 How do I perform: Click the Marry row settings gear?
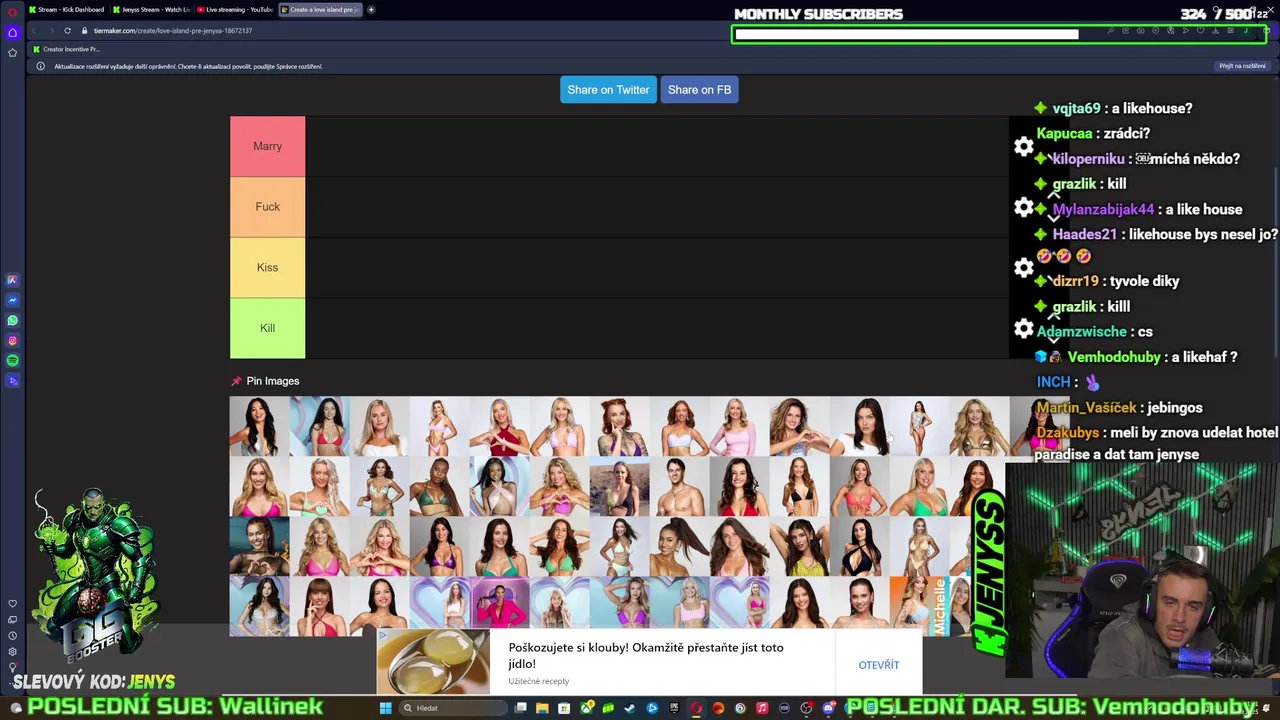[1023, 147]
